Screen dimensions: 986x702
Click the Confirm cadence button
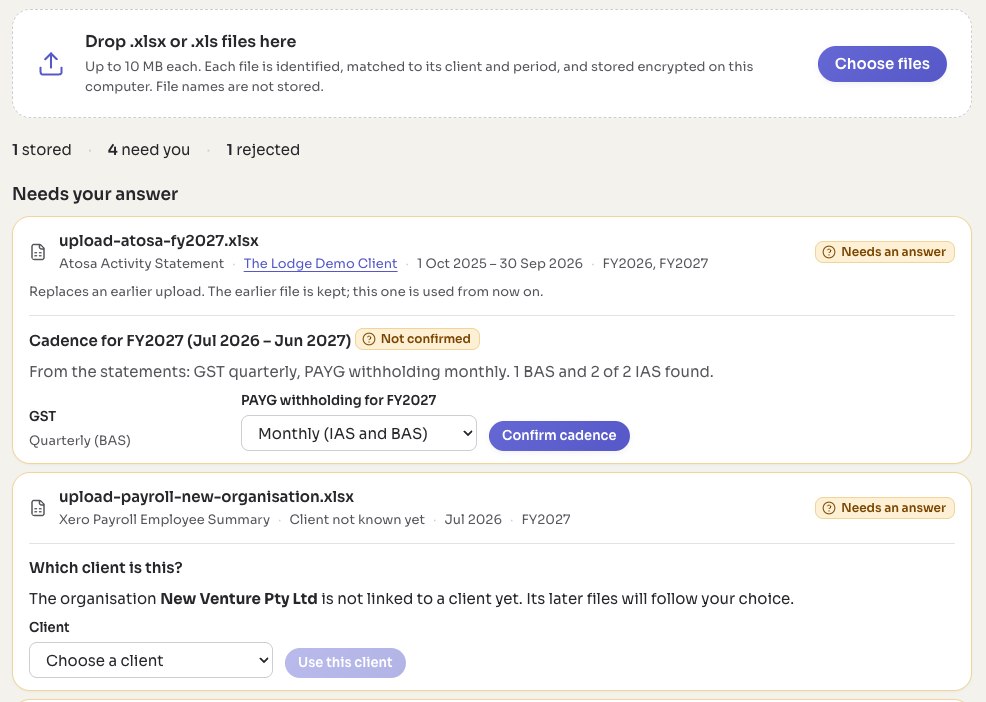click(559, 435)
